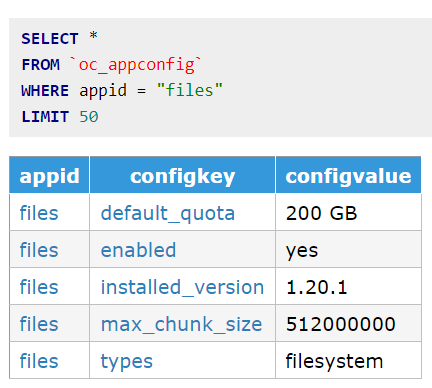
Task: Open the types configkey link
Action: 127,362
